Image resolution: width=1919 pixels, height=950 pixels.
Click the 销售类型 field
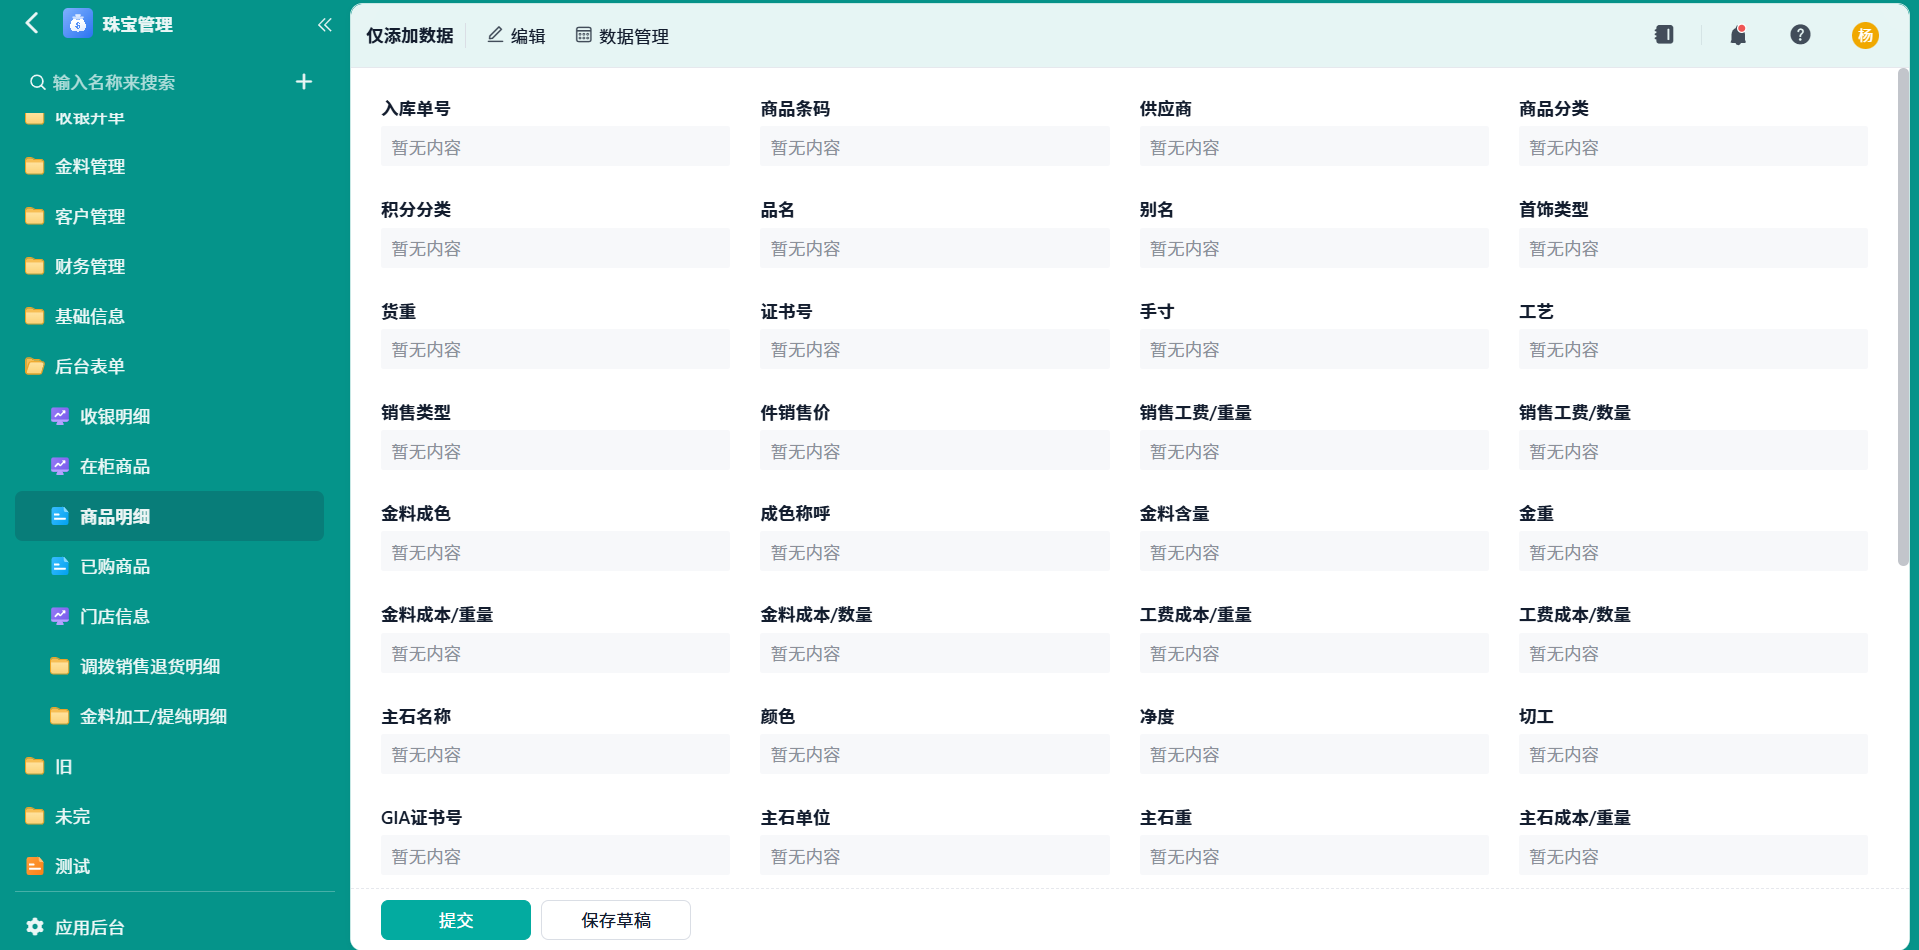(555, 451)
